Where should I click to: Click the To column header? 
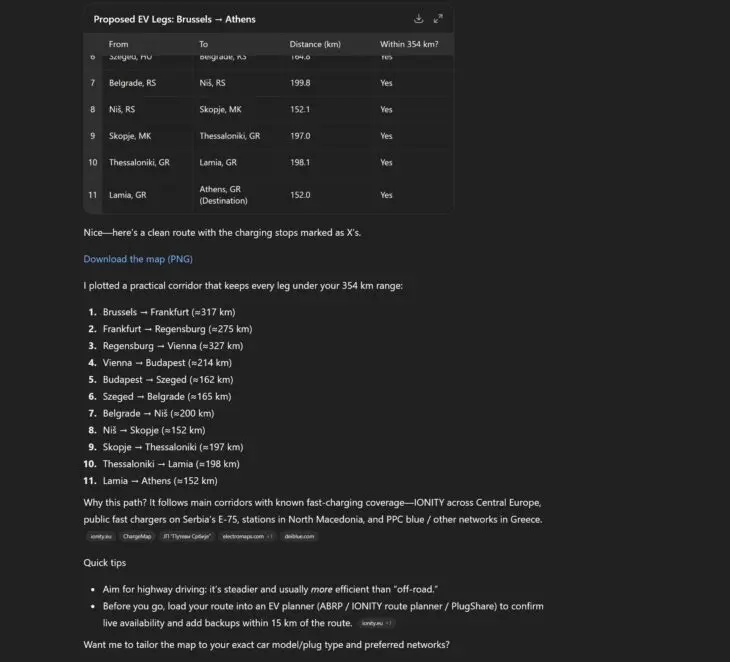[204, 44]
